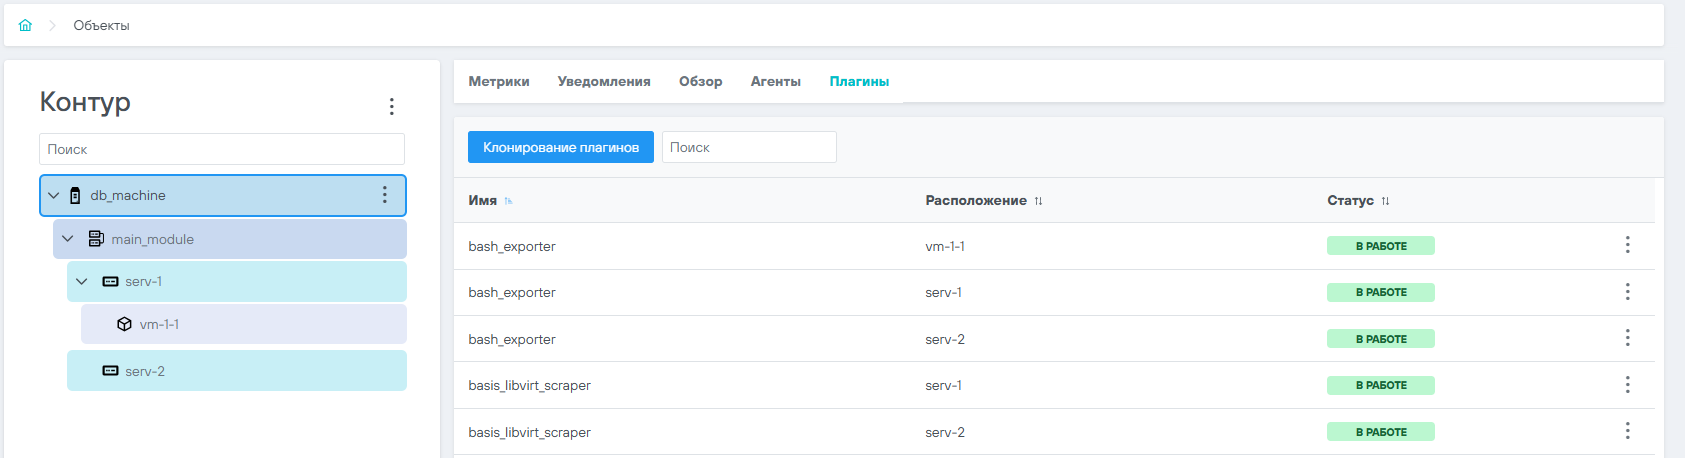Screen dimensions: 1685x458
Task: Open actions menu for bash_exporter on vm-1-1
Action: tap(1627, 245)
